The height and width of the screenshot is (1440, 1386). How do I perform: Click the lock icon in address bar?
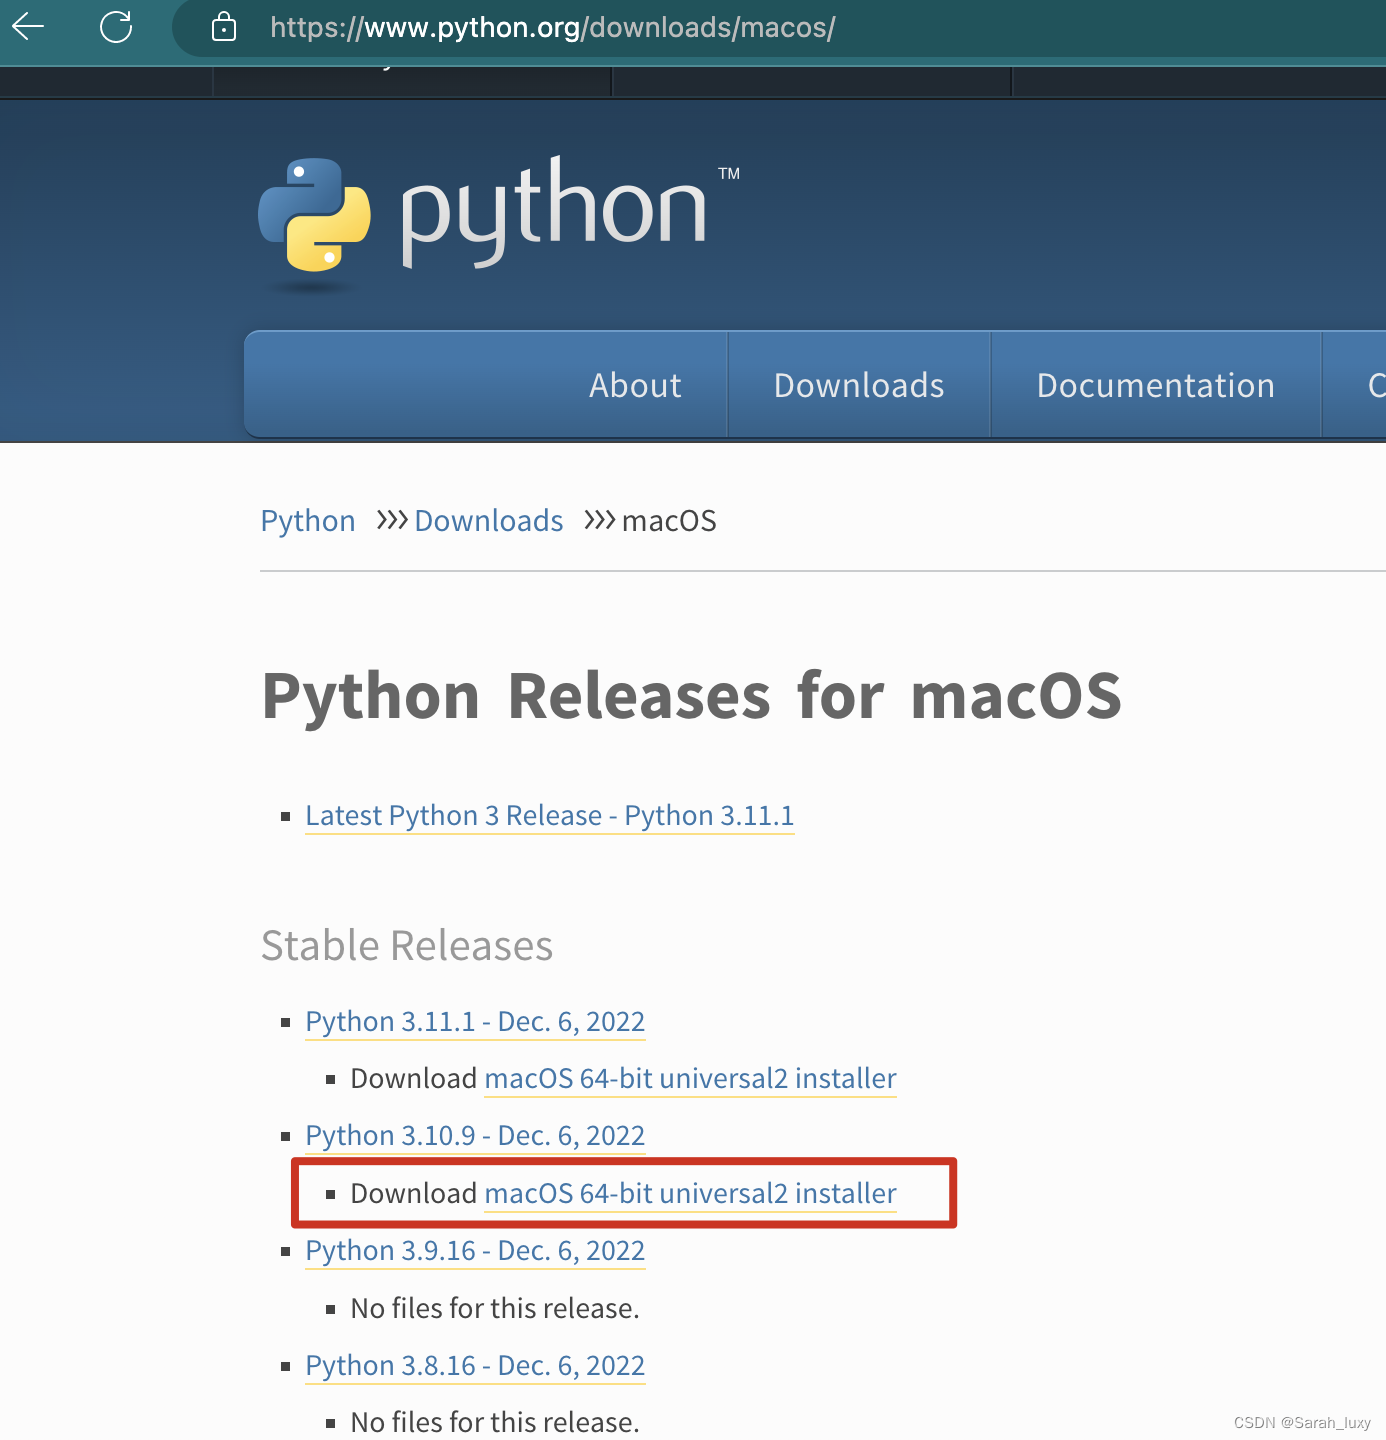224,27
